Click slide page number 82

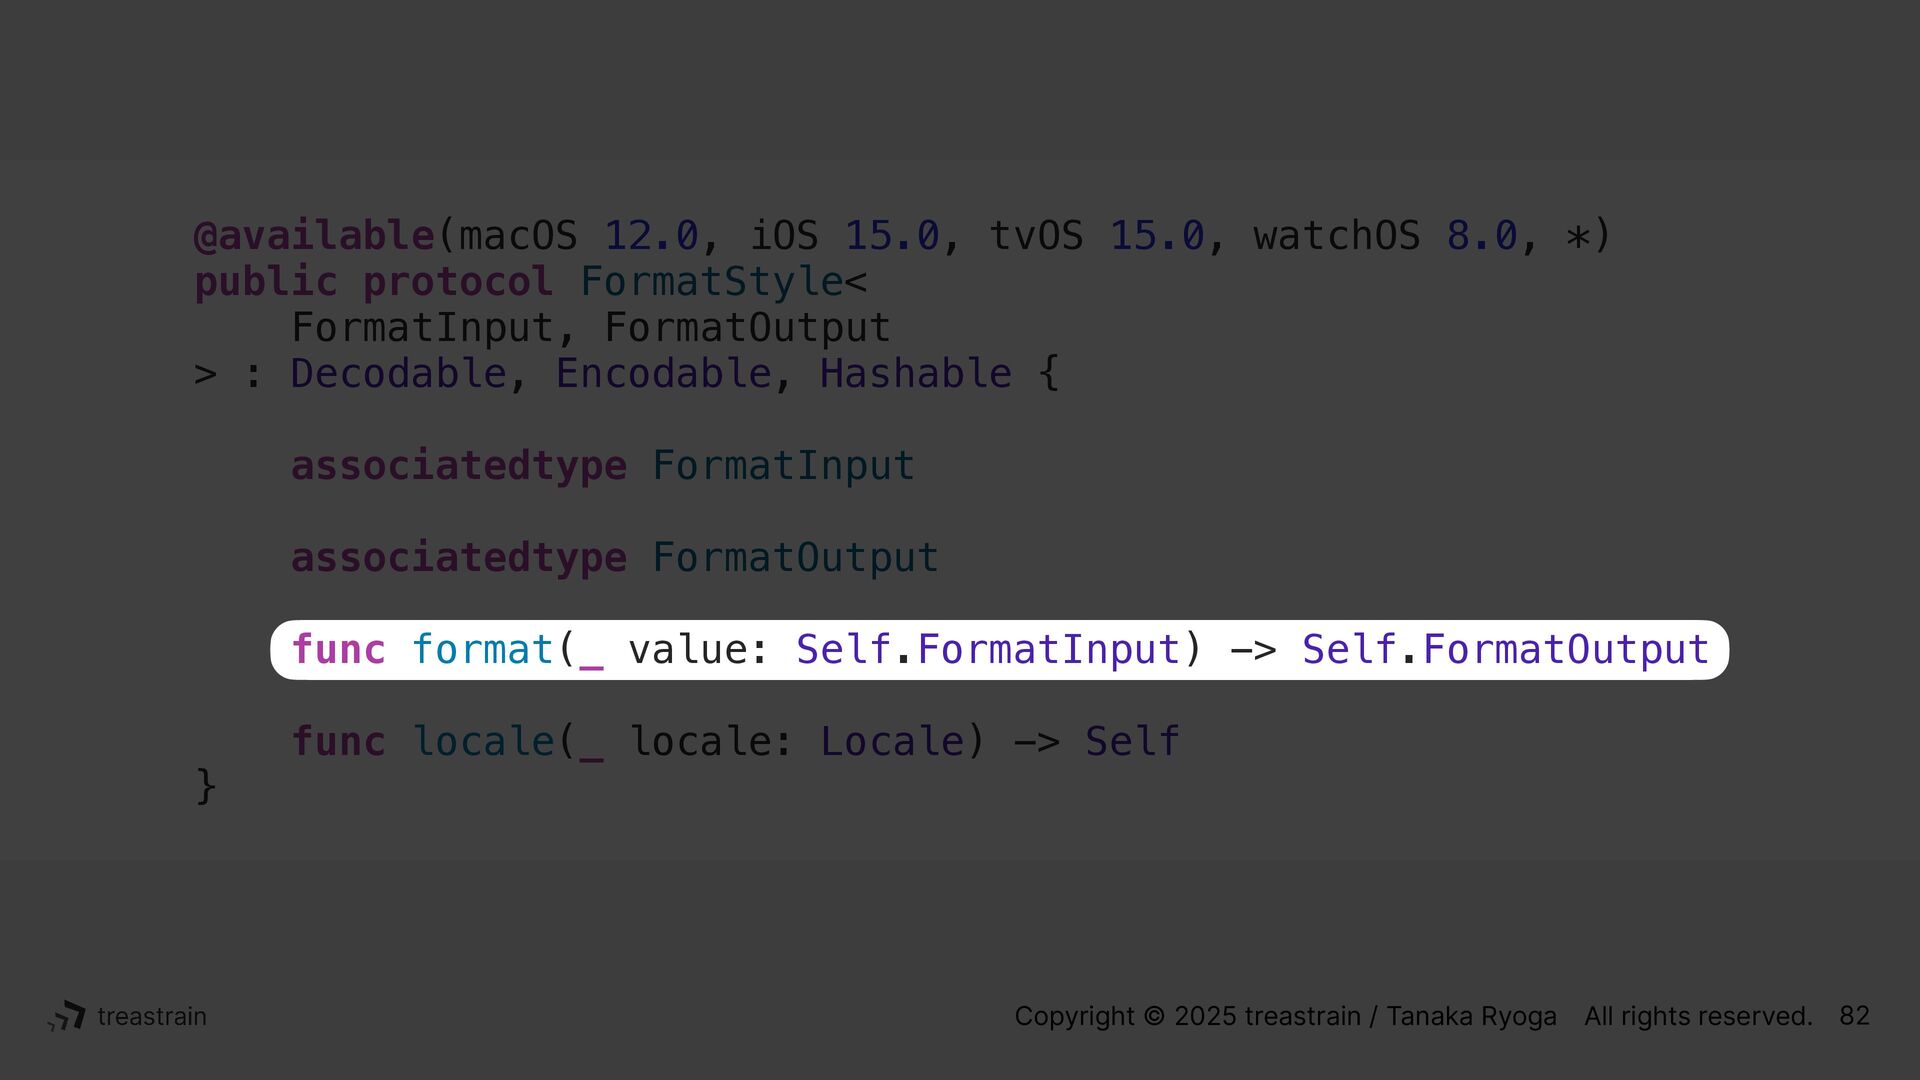tap(1854, 1016)
